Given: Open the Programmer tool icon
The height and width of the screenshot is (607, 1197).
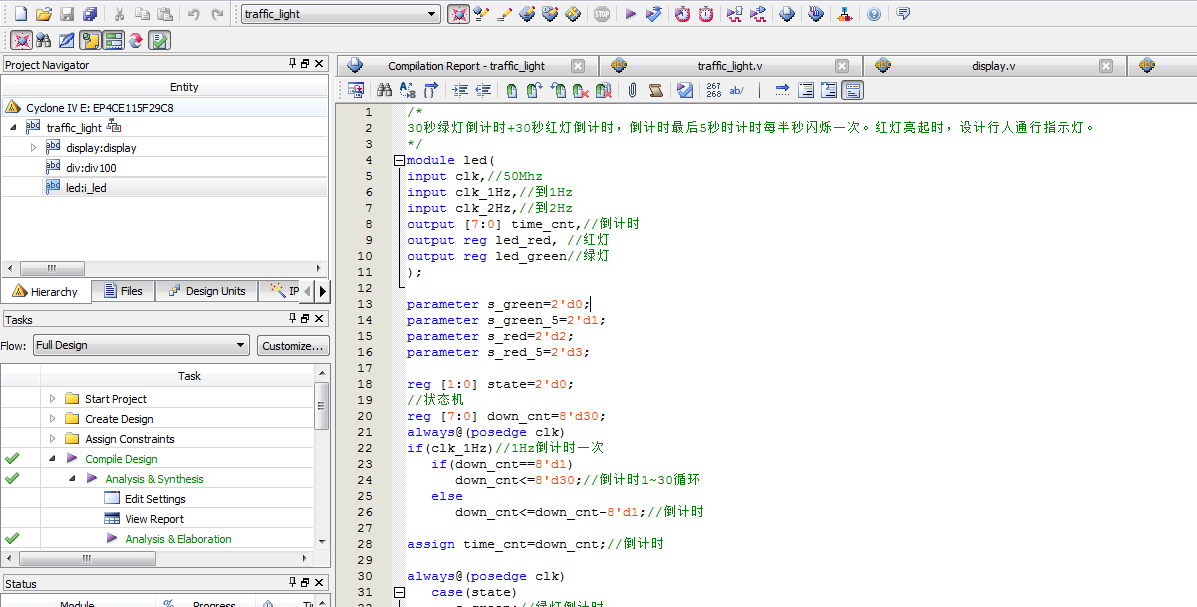Looking at the screenshot, I should pyautogui.click(x=816, y=14).
